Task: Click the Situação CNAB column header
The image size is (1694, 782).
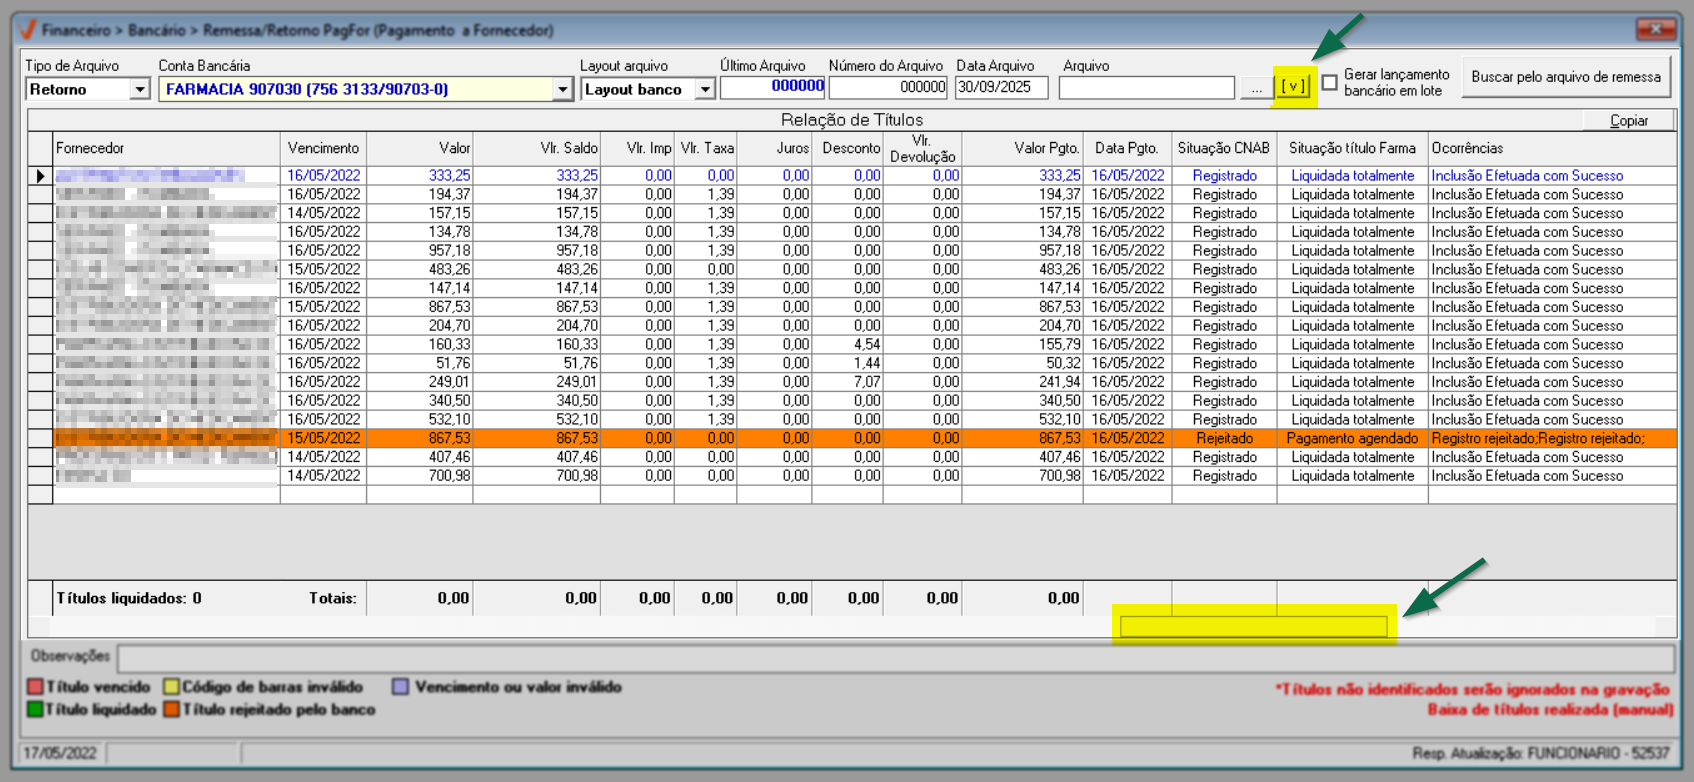Action: click(1223, 148)
